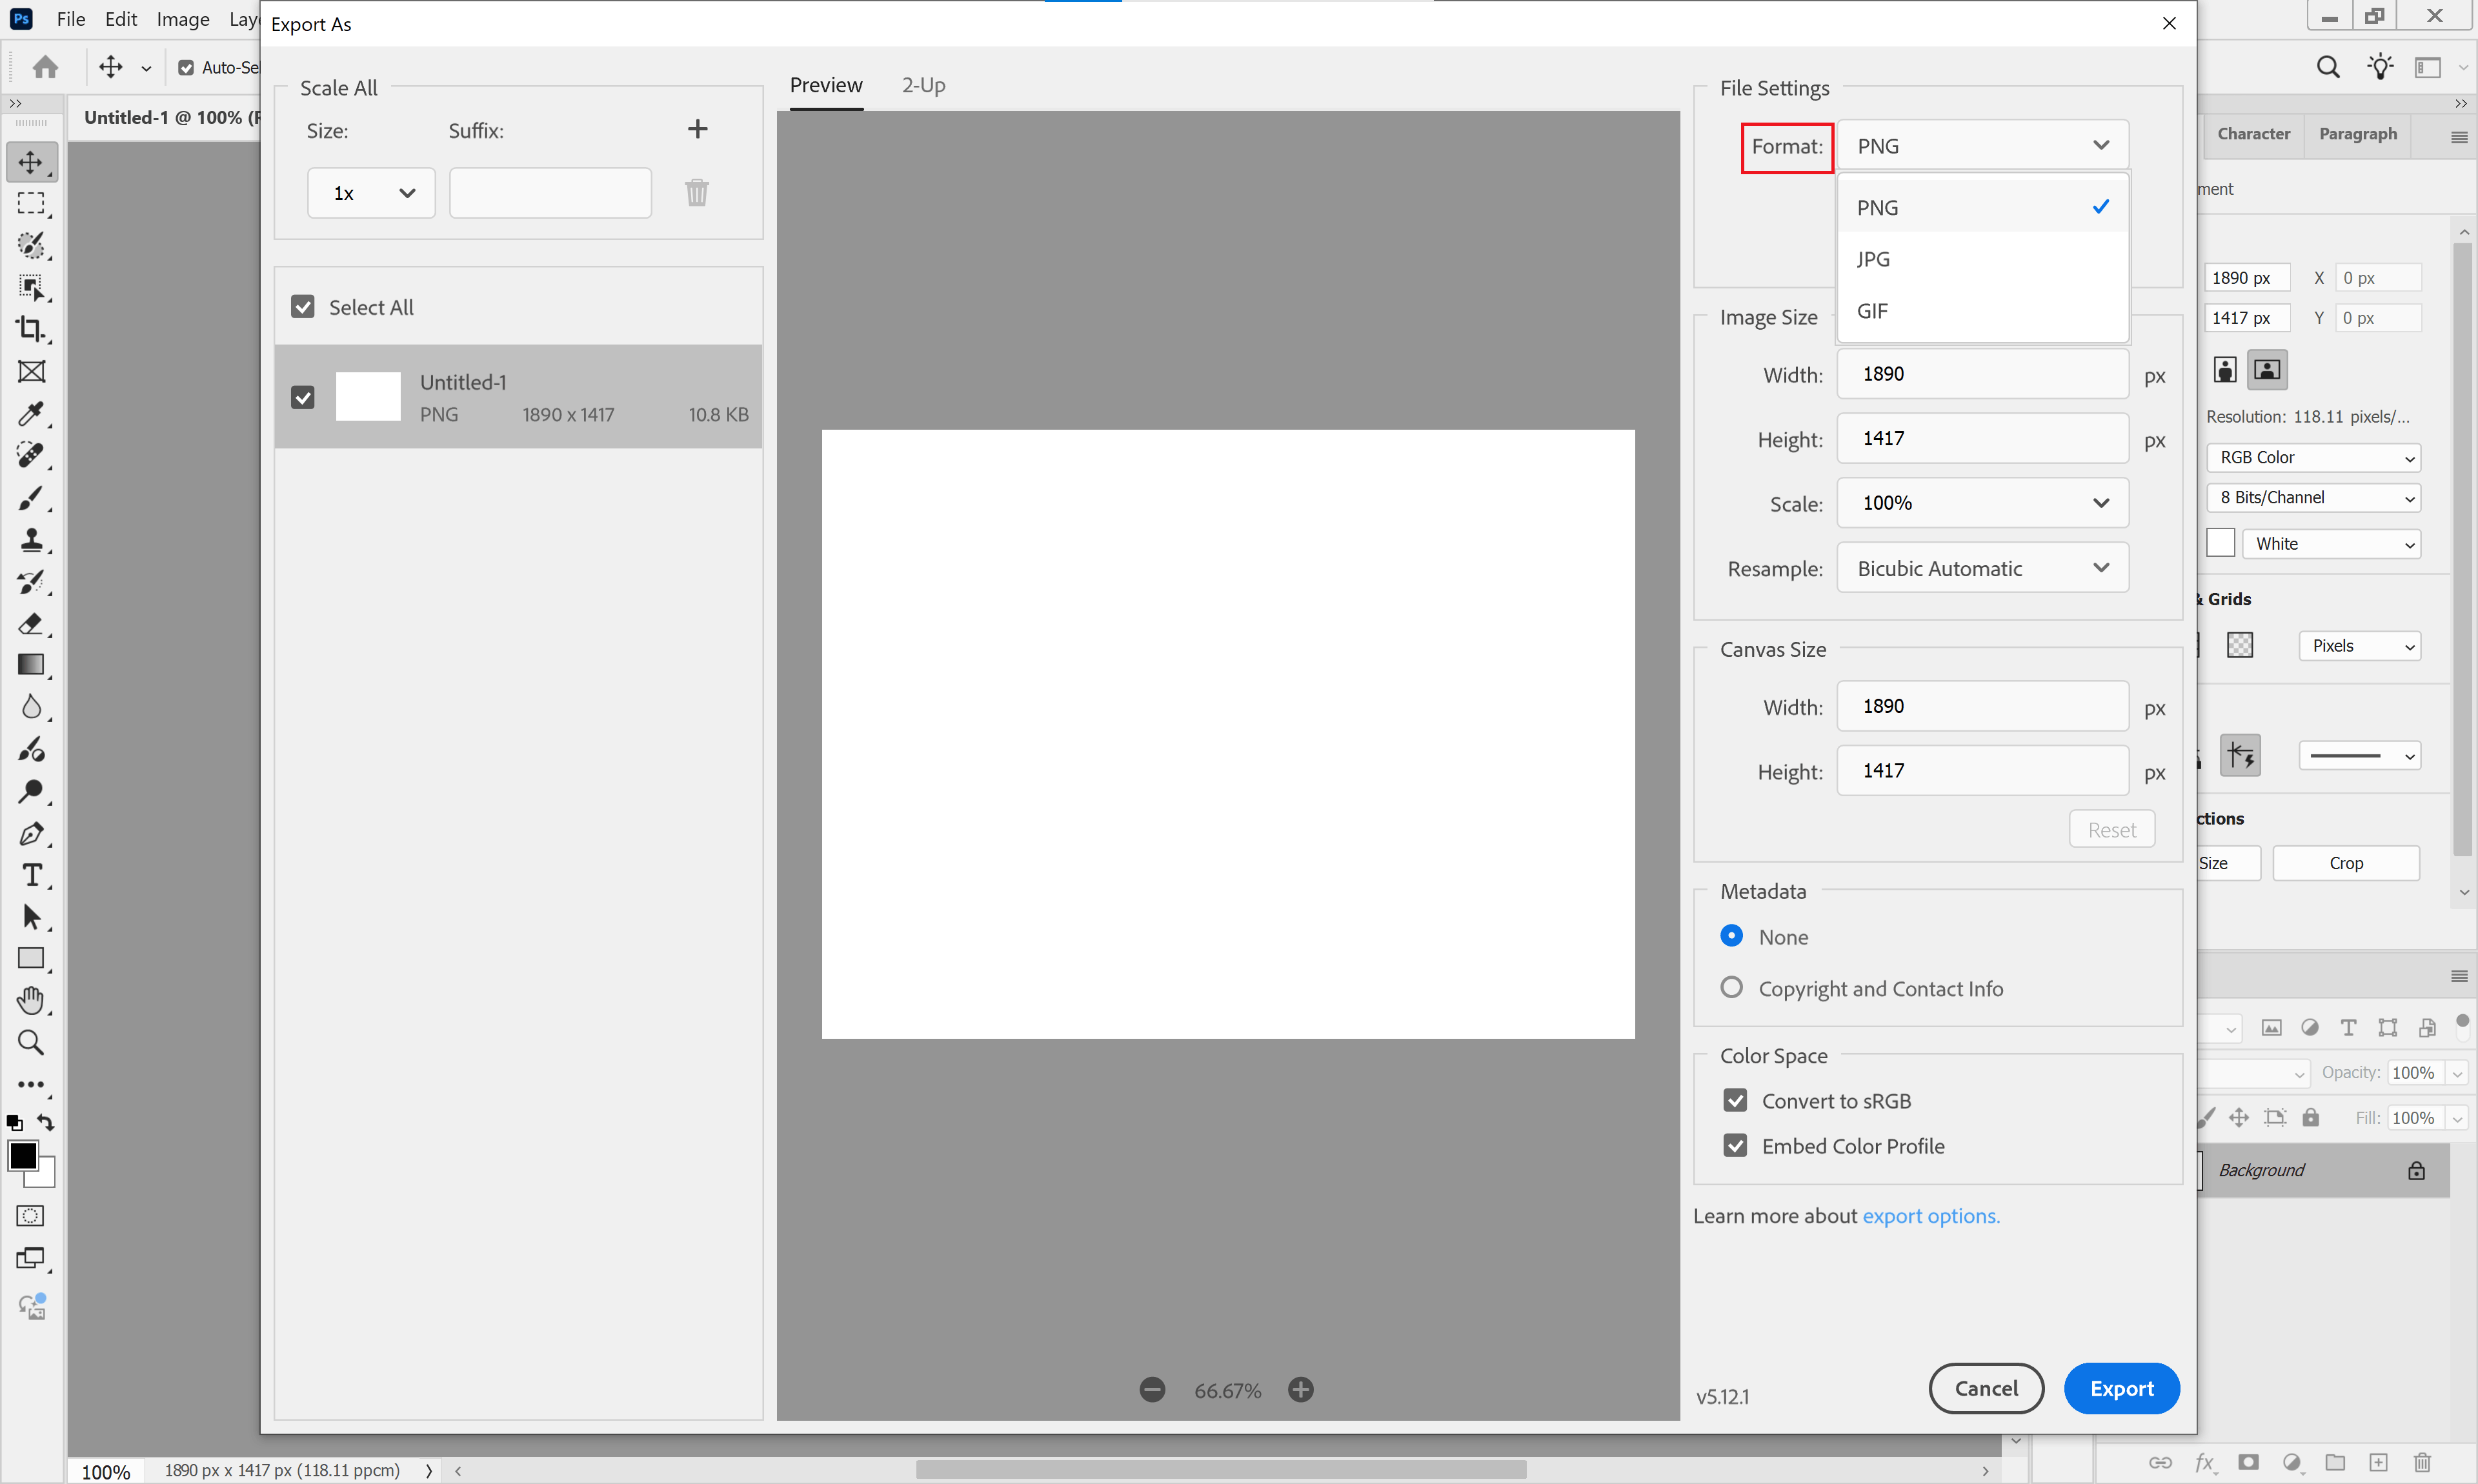This screenshot has height=1484, width=2478.
Task: Open the Pixels units dropdown
Action: tap(2359, 646)
